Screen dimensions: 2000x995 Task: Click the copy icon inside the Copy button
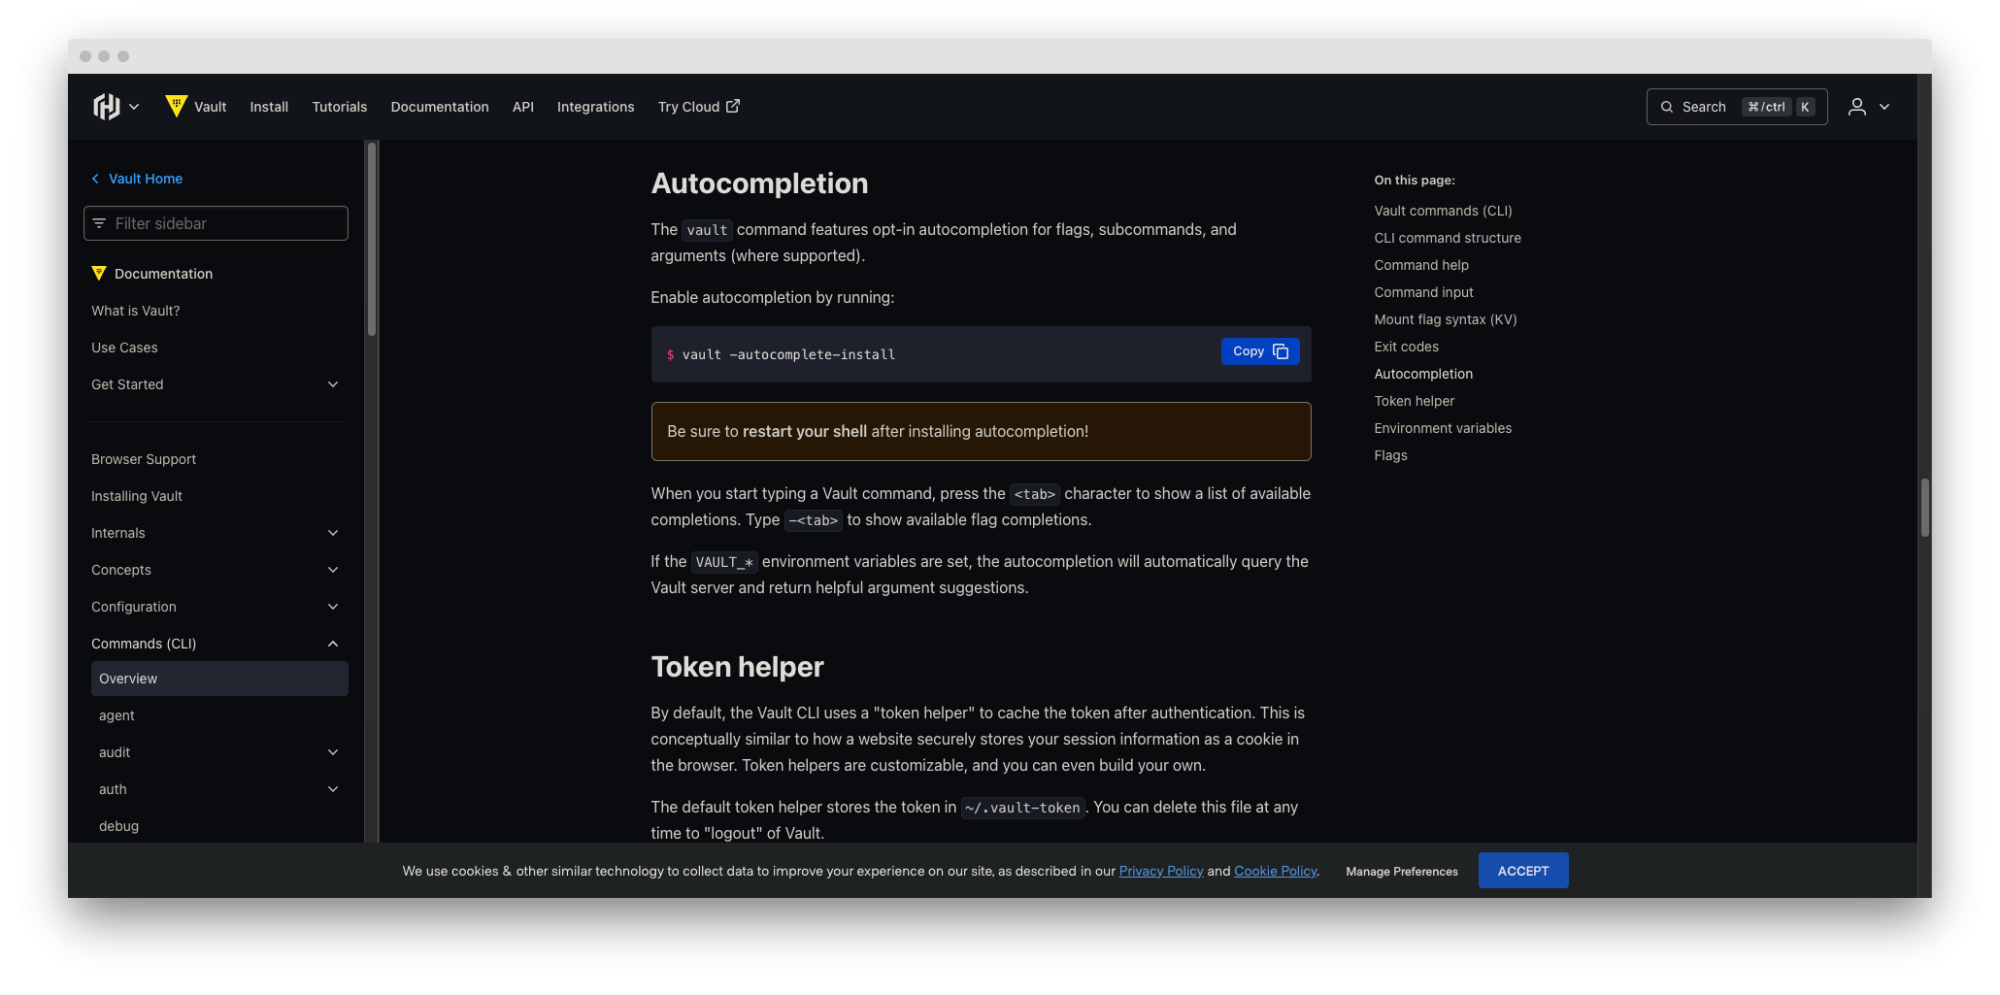(x=1283, y=351)
